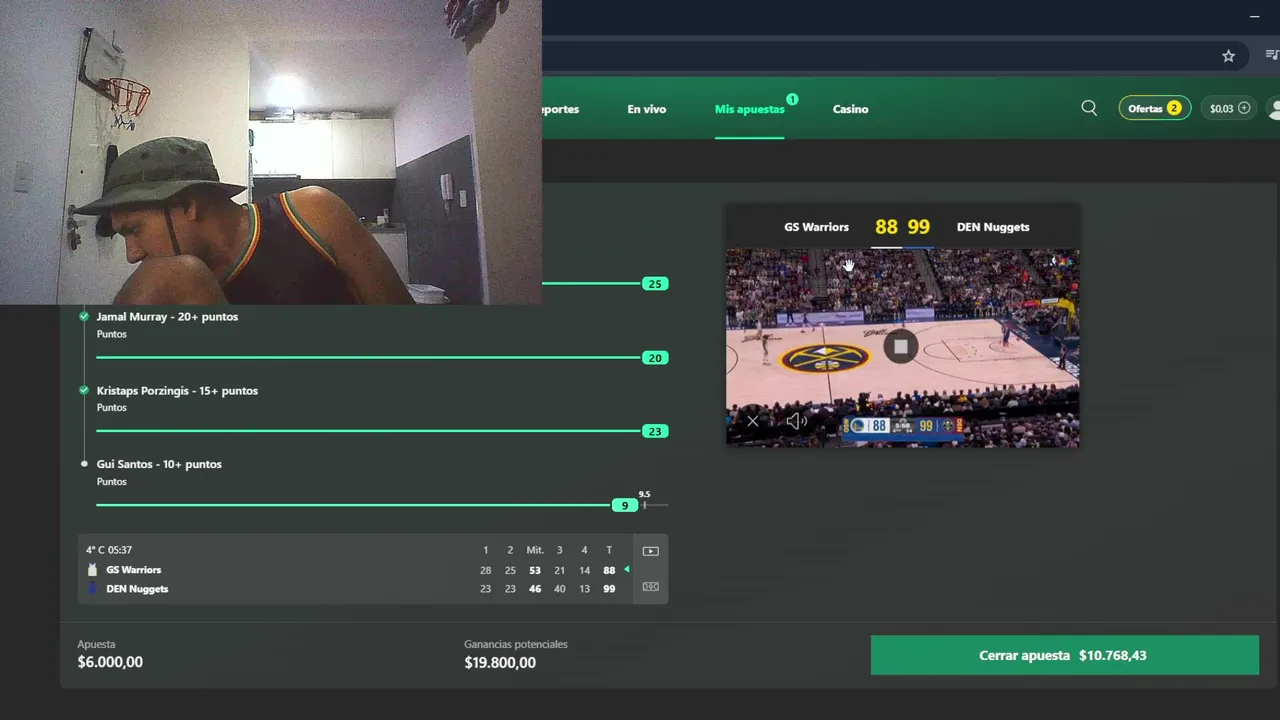Open the user account avatar
1280x720 pixels.
pyautogui.click(x=1274, y=108)
